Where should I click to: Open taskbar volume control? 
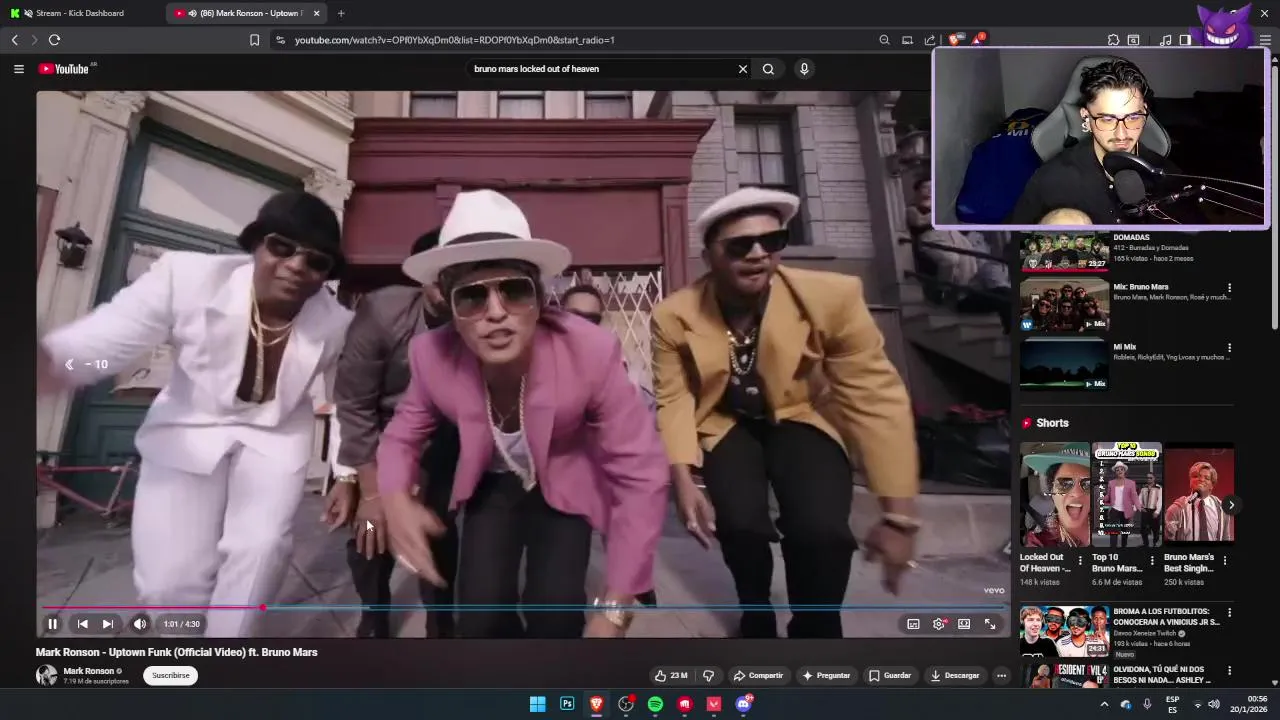tap(1213, 704)
